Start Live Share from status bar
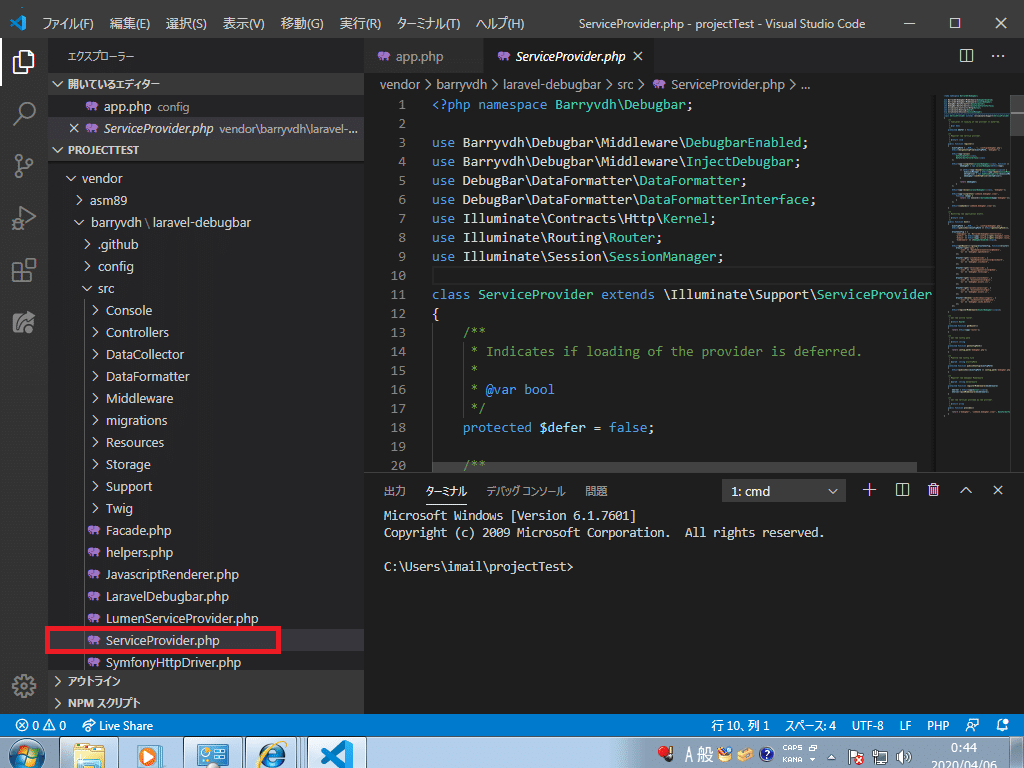Viewport: 1024px width, 768px height. (118, 726)
